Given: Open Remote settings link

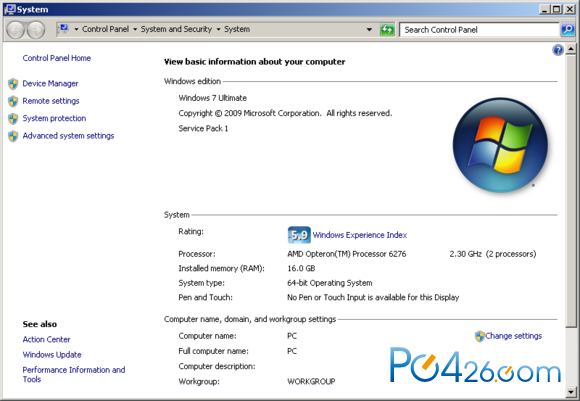Looking at the screenshot, I should pyautogui.click(x=51, y=101).
